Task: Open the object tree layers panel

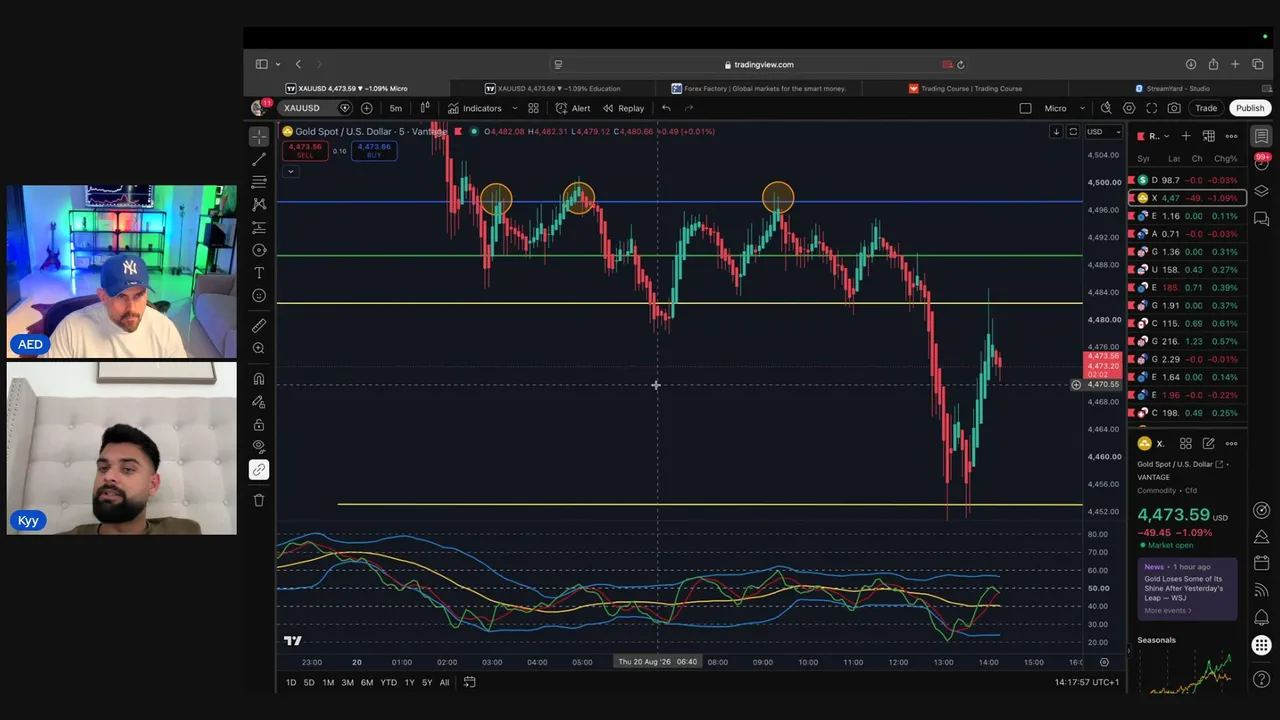Action: (x=1262, y=191)
